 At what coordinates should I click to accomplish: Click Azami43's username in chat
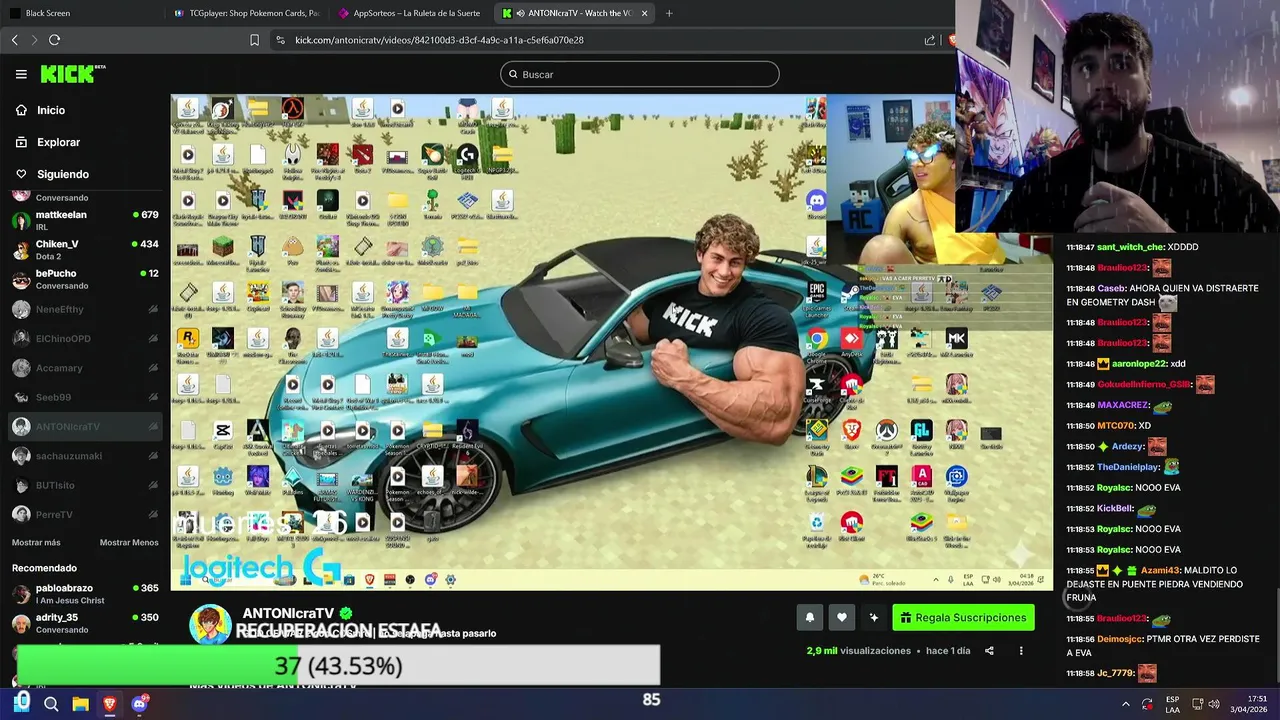(x=1160, y=570)
